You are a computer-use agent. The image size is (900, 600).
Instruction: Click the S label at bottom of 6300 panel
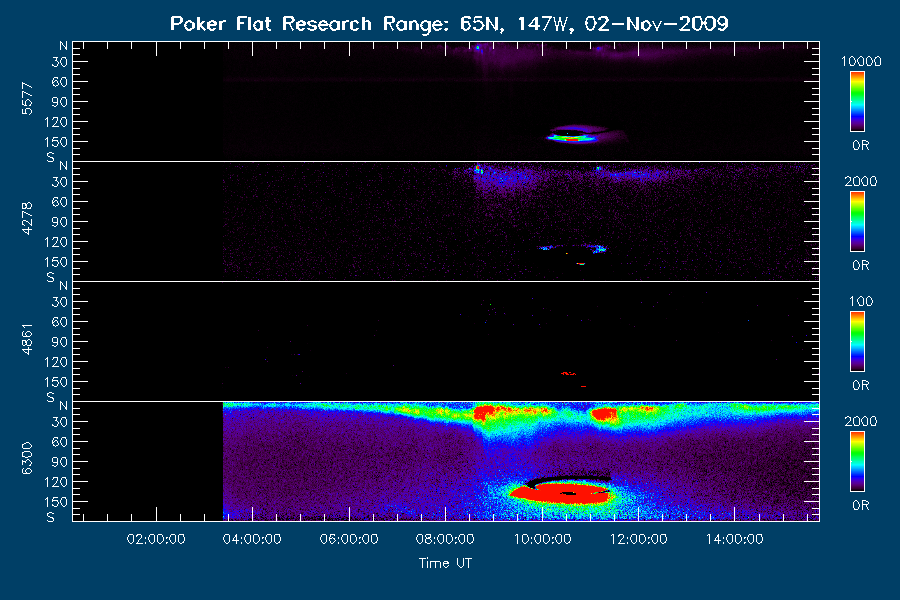click(51, 517)
